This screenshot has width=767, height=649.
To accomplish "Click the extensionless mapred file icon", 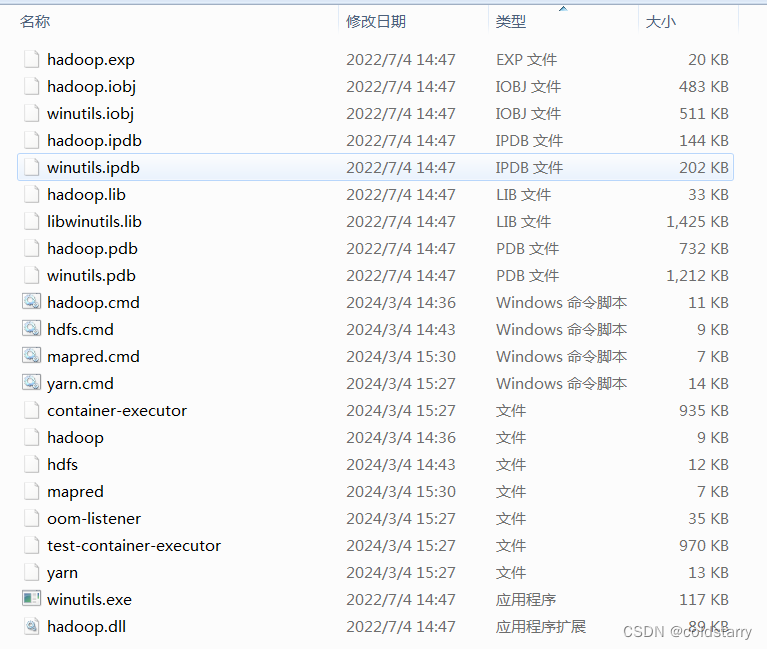I will pyautogui.click(x=32, y=491).
